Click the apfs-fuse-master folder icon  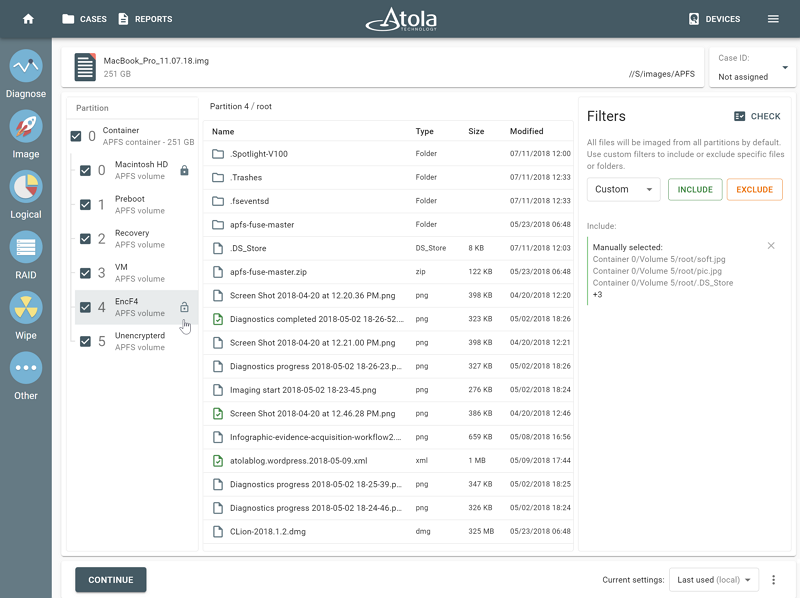pyautogui.click(x=218, y=225)
